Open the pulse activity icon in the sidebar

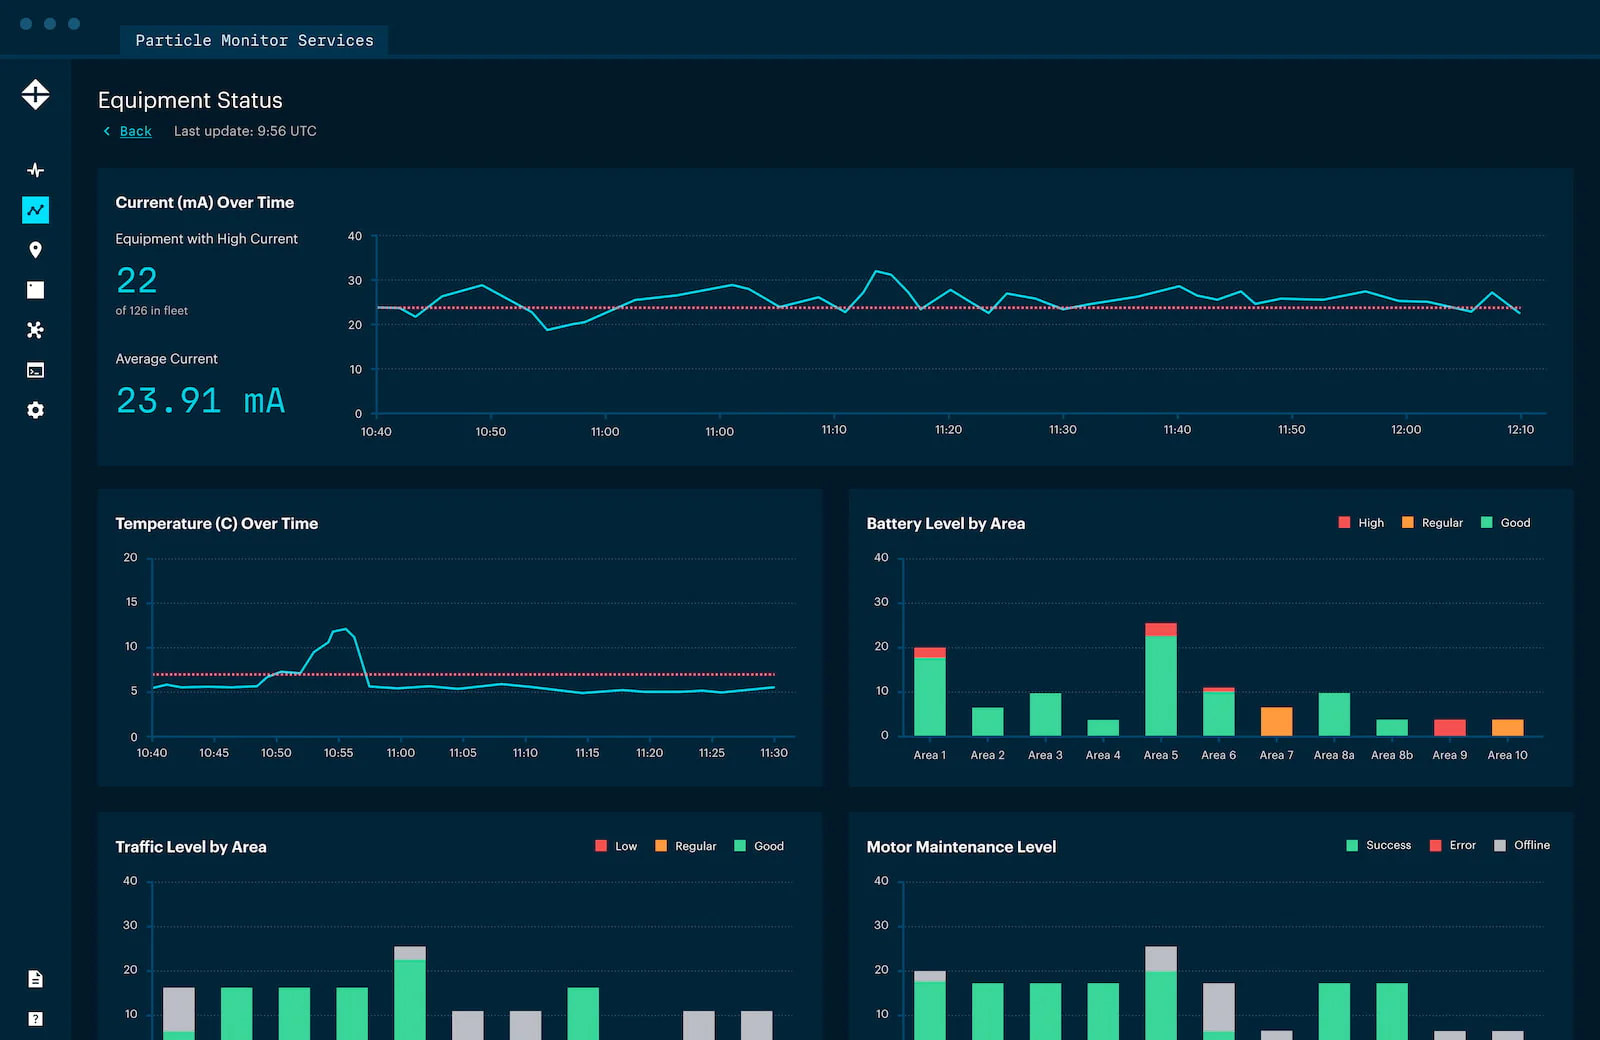35,170
